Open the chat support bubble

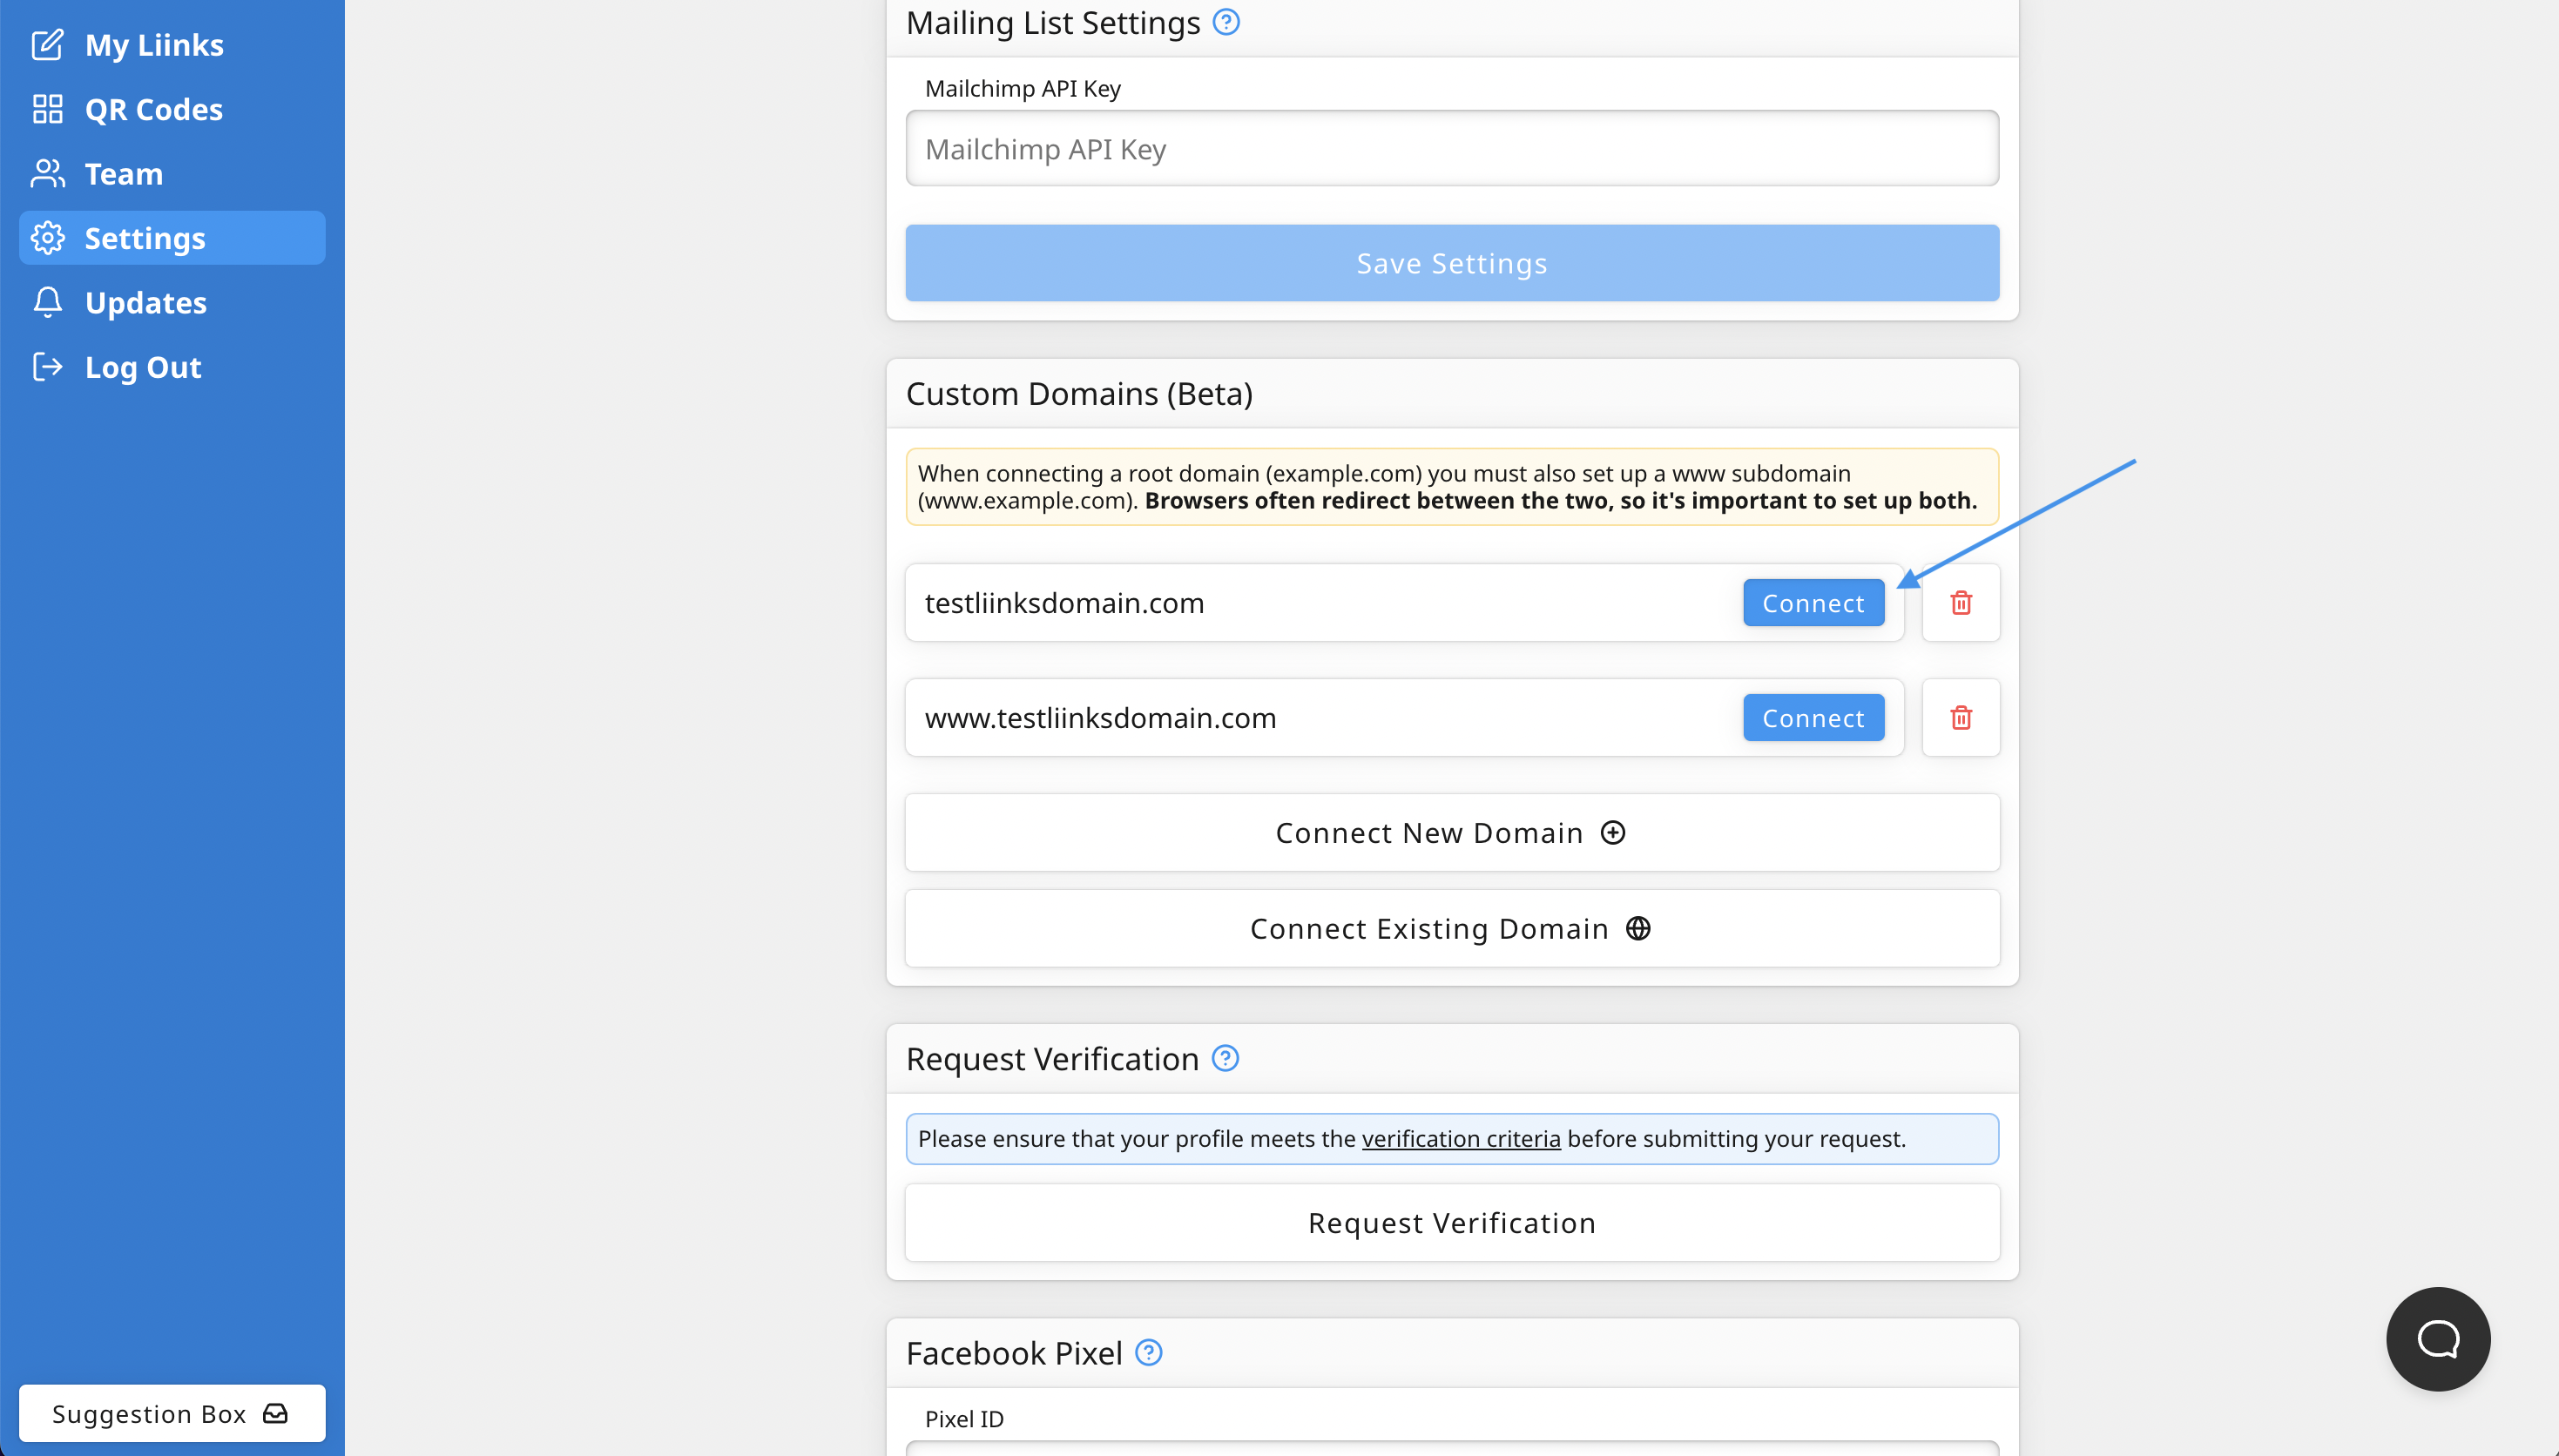tap(2437, 1338)
